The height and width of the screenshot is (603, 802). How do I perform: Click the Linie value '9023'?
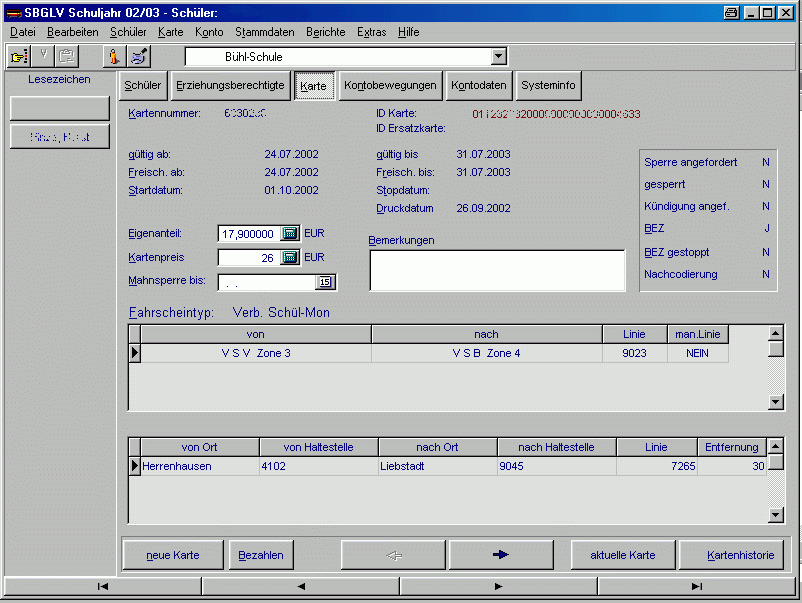click(634, 353)
